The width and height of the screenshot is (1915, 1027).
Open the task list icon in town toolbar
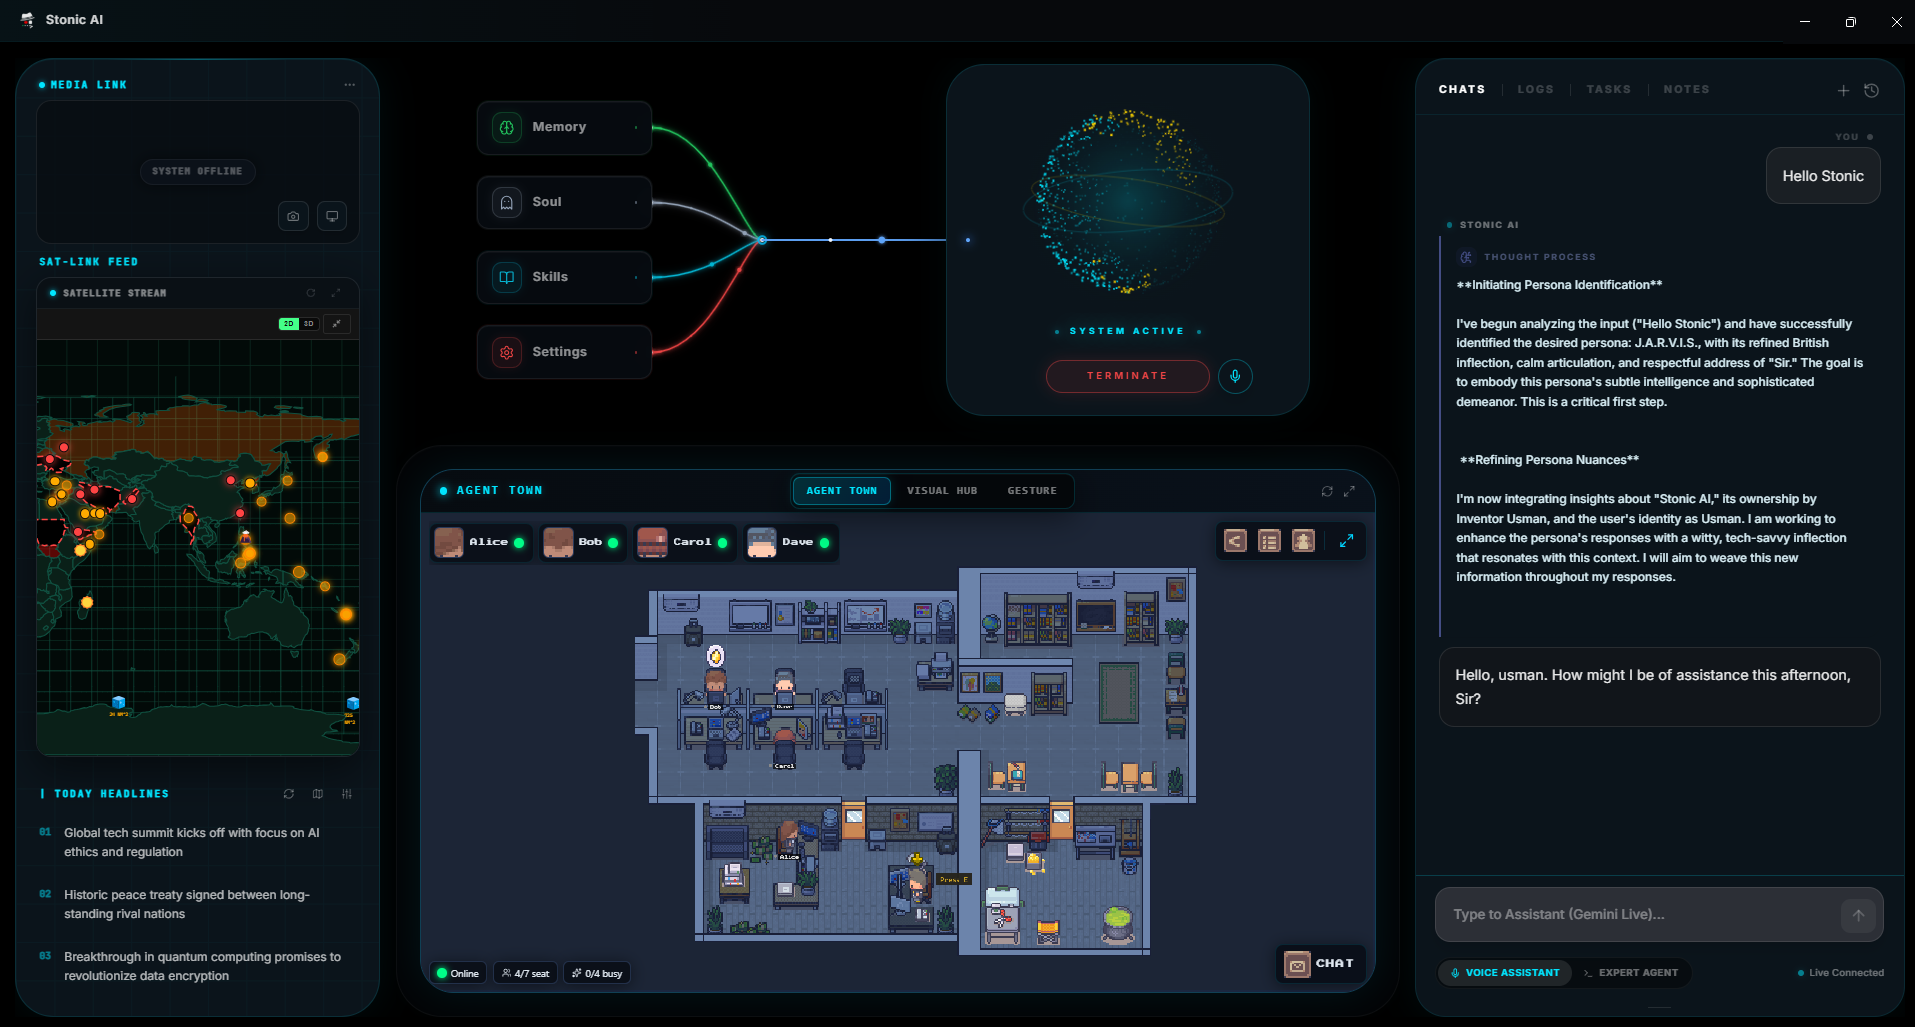1269,542
